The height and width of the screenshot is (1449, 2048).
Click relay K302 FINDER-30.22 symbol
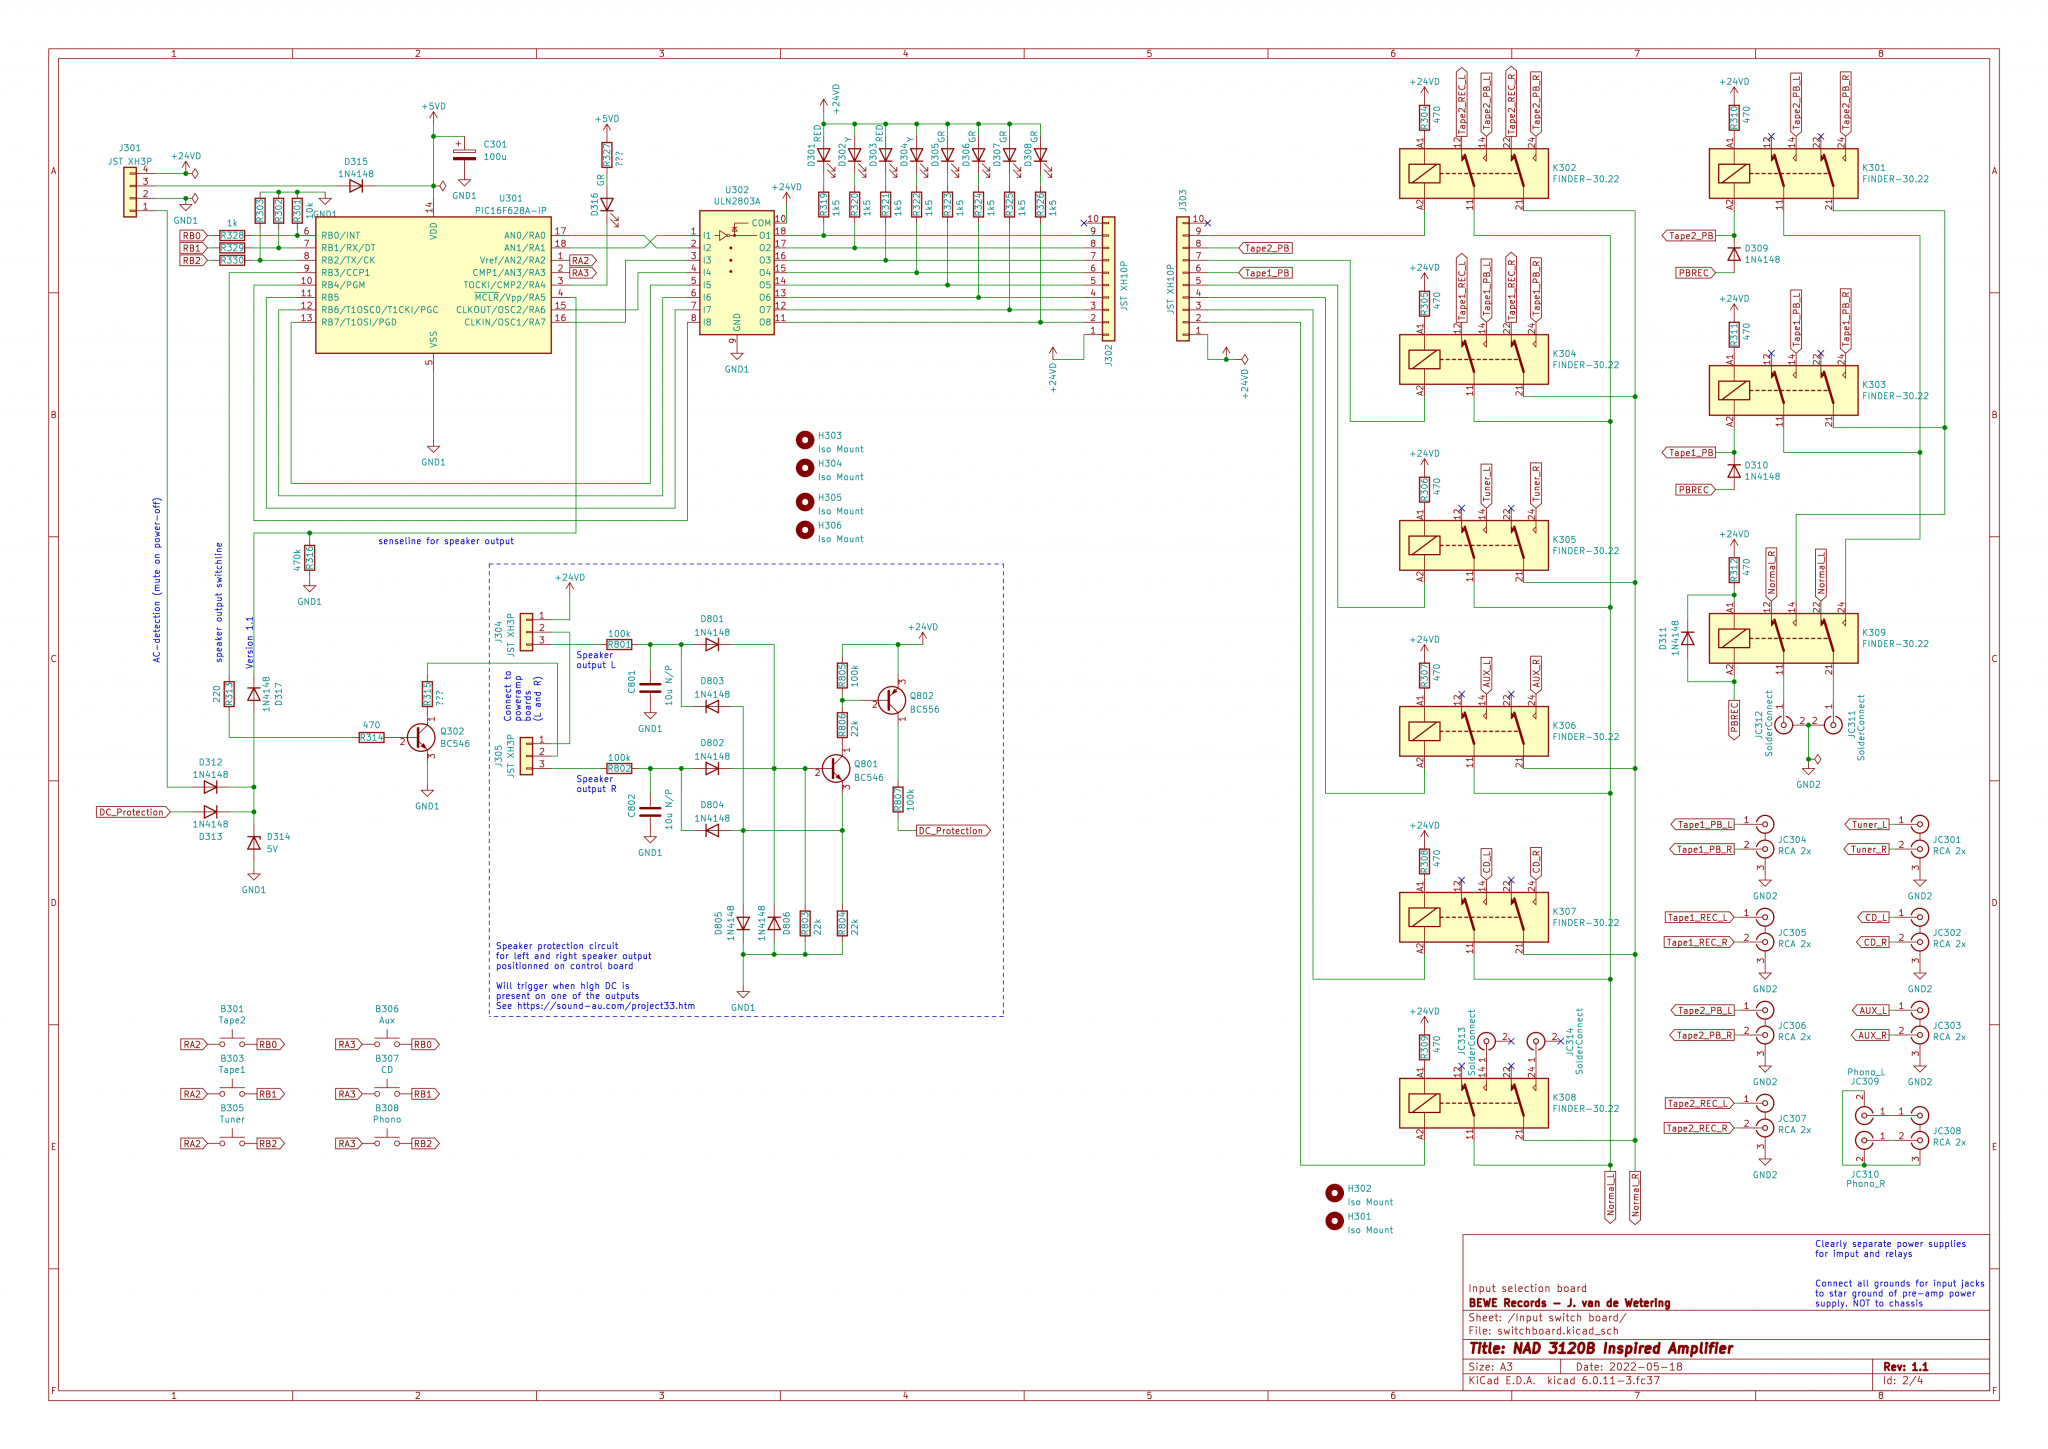(x=1473, y=173)
